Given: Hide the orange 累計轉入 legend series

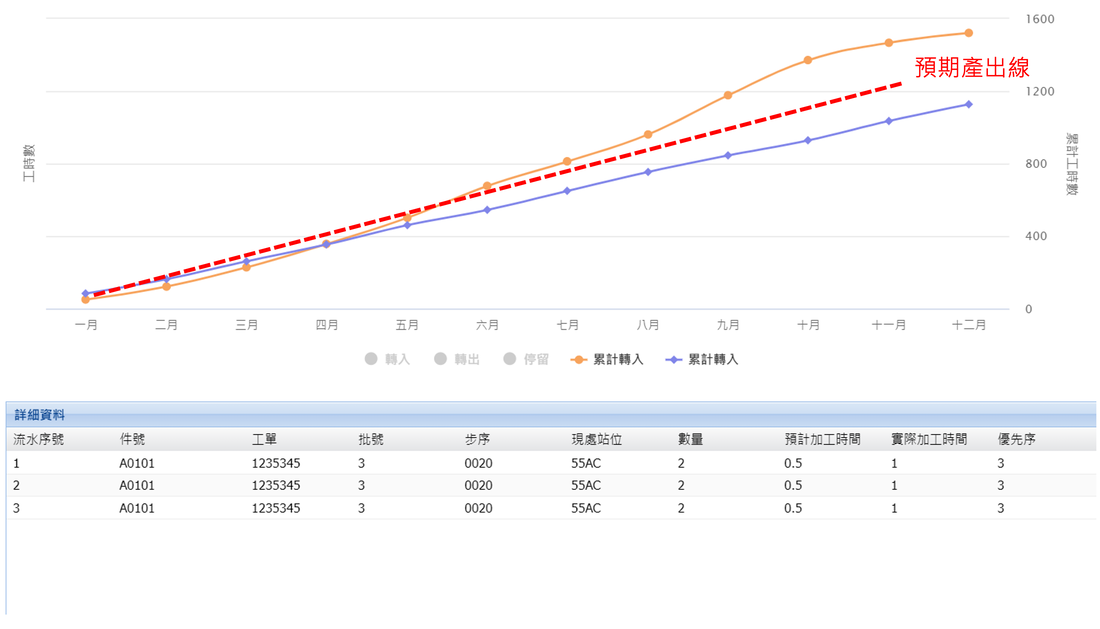Looking at the screenshot, I should tap(607, 359).
